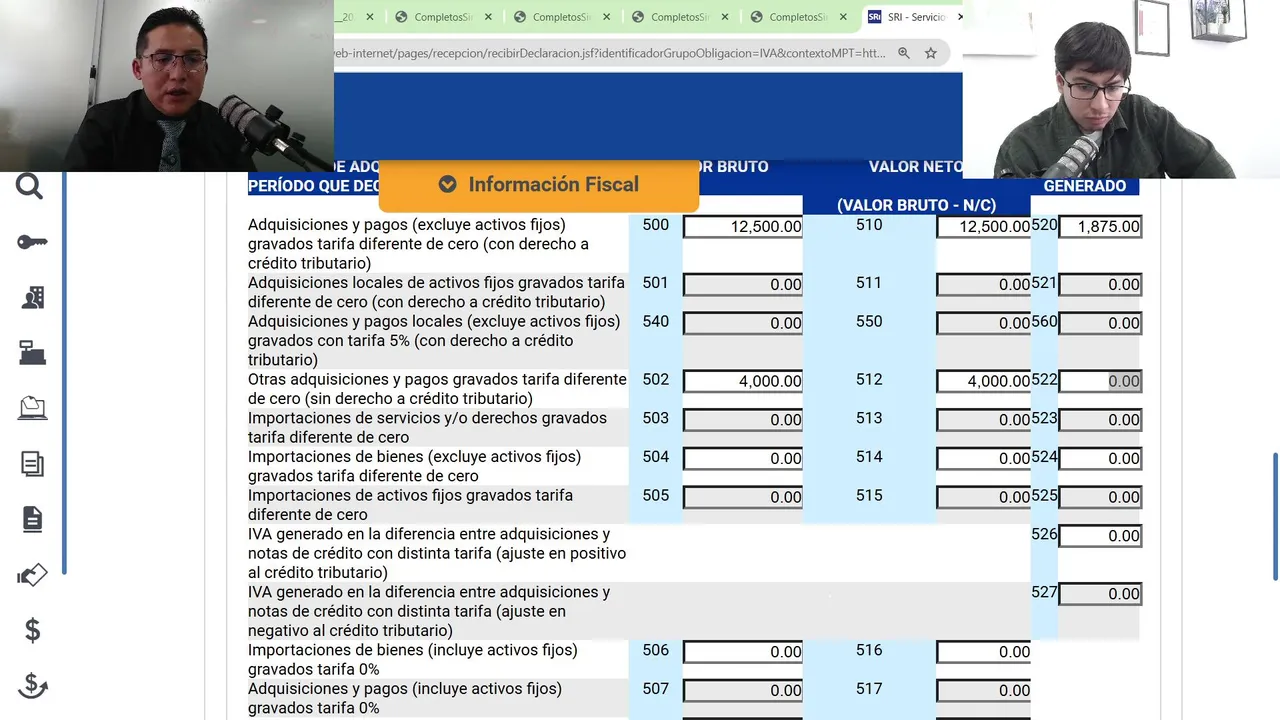The width and height of the screenshot is (1280, 720).
Task: Select field 540 gross value input
Action: tap(743, 323)
